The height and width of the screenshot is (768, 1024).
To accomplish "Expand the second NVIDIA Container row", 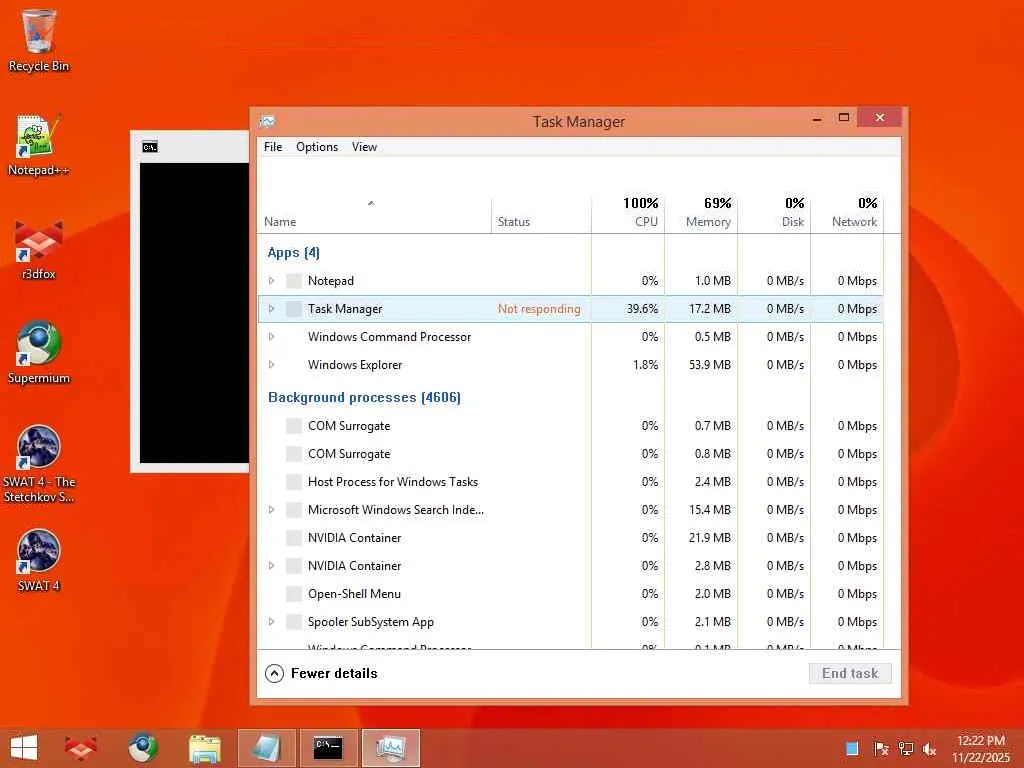I will (272, 566).
